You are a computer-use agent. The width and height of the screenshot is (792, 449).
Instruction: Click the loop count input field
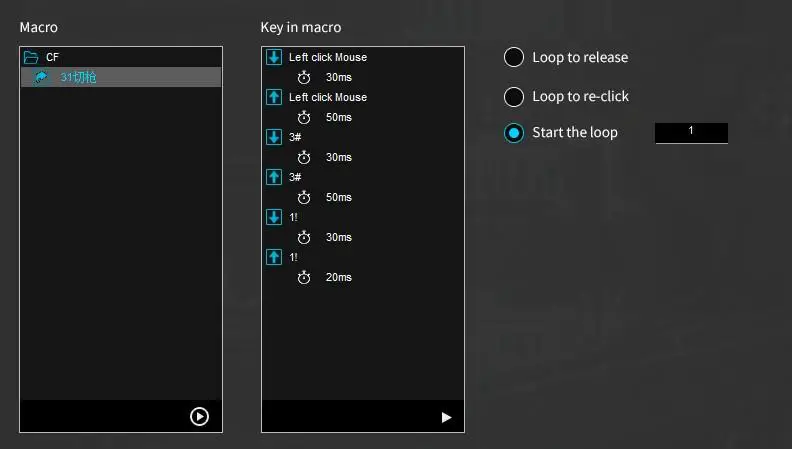tap(691, 132)
